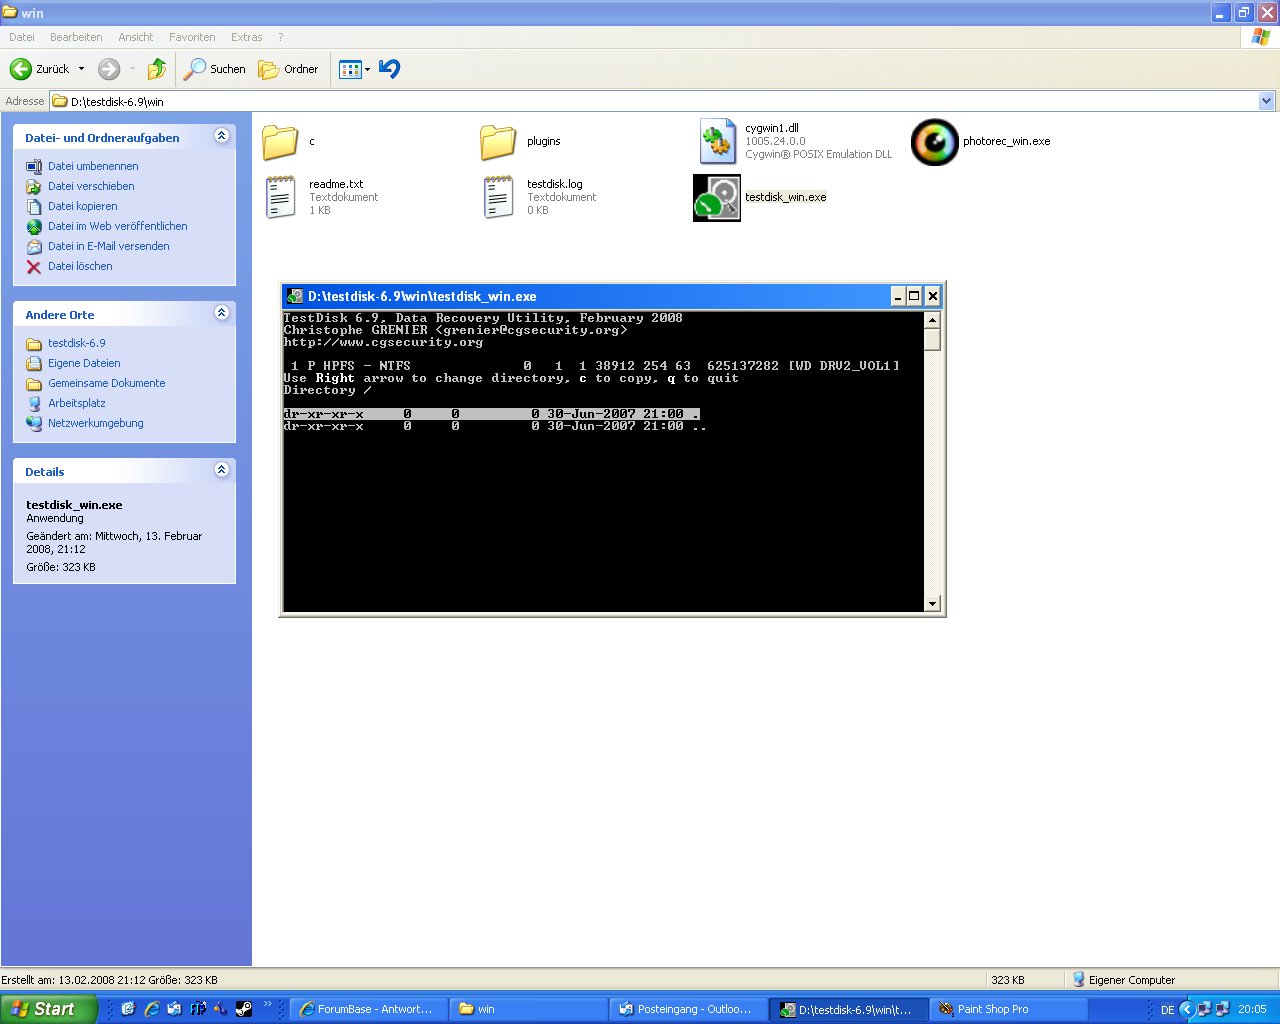Toggle the Ordner folders pane button
The image size is (1280, 1024).
pyautogui.click(x=288, y=69)
